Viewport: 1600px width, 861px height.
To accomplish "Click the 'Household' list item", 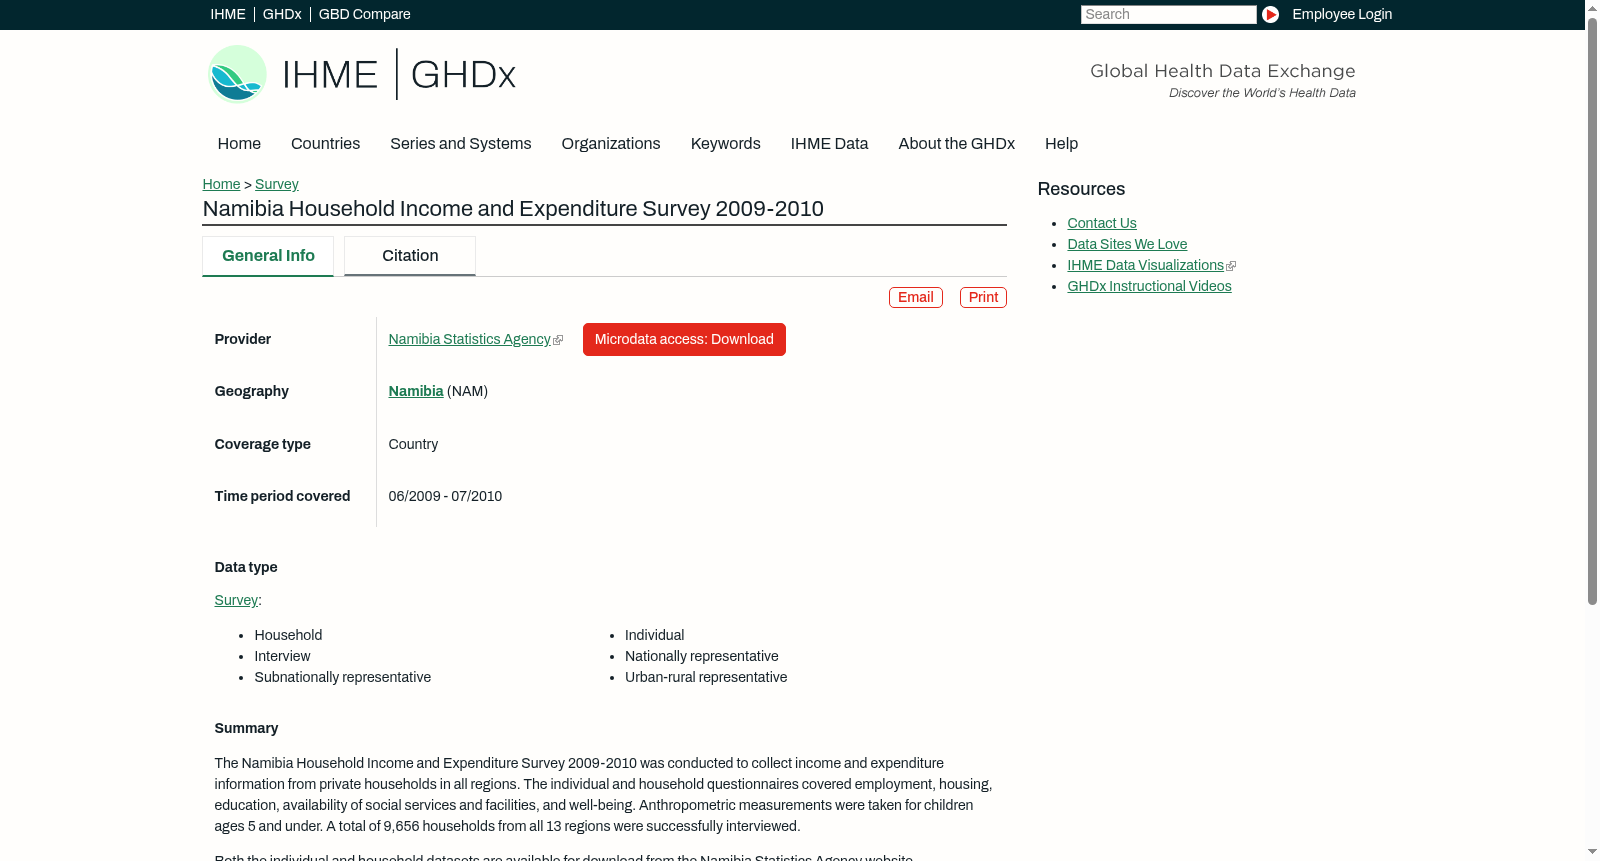I will (288, 635).
